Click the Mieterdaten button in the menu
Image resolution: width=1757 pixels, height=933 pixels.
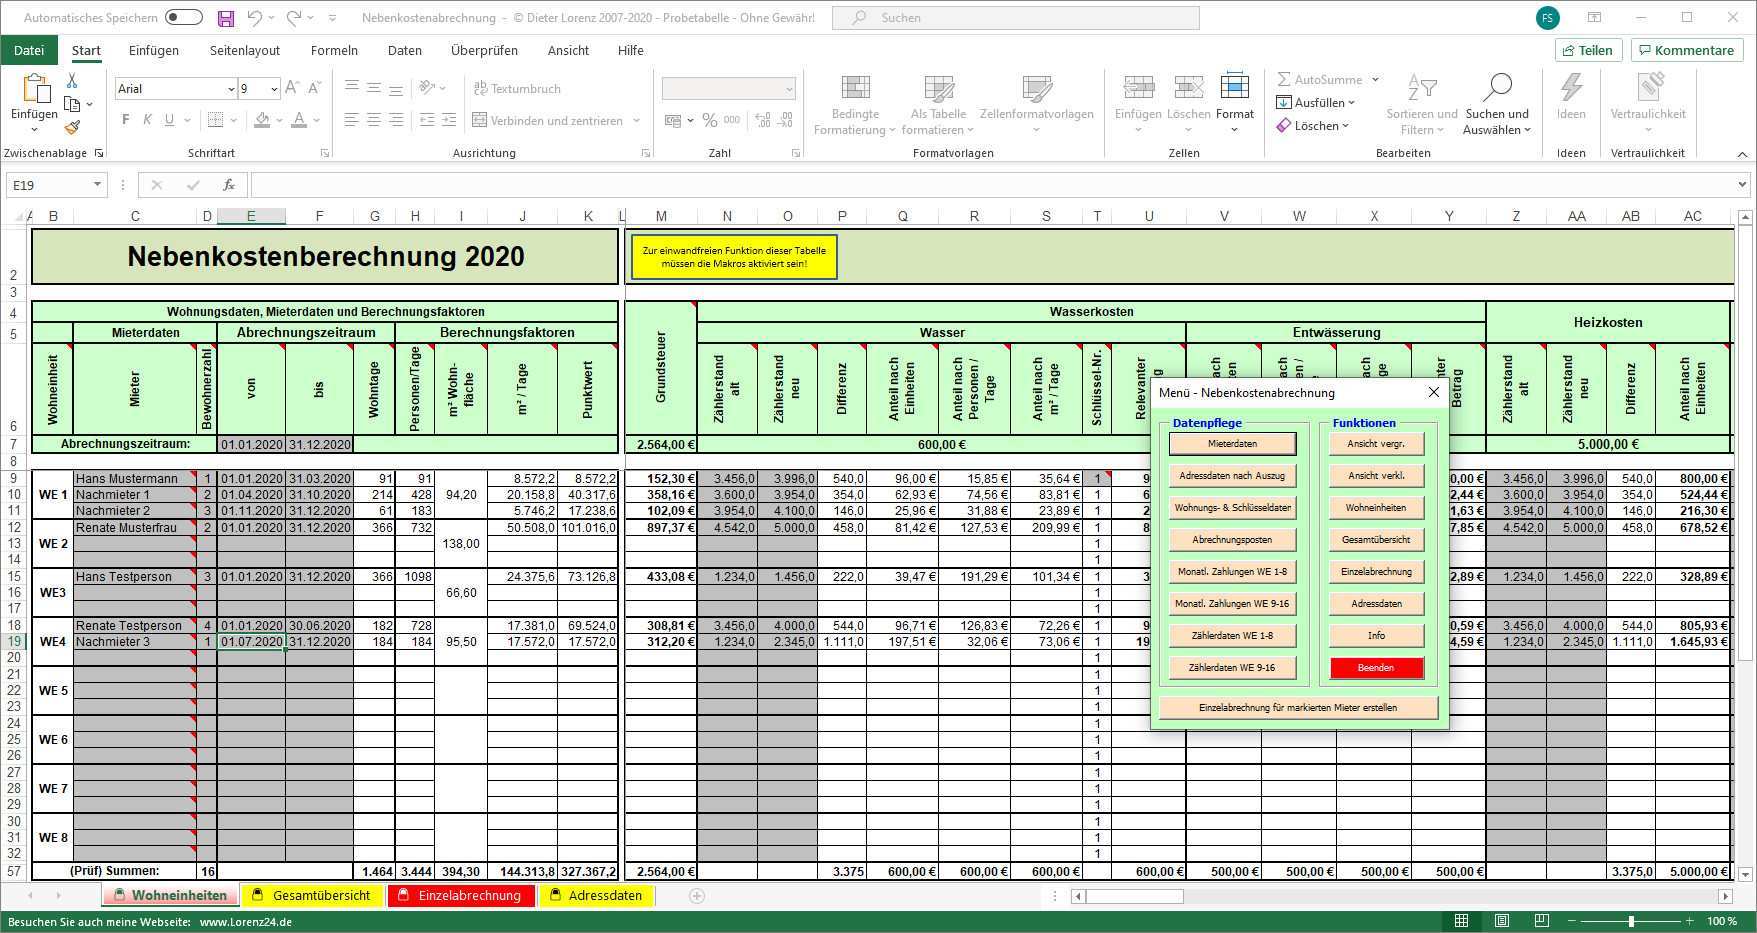[1232, 443]
